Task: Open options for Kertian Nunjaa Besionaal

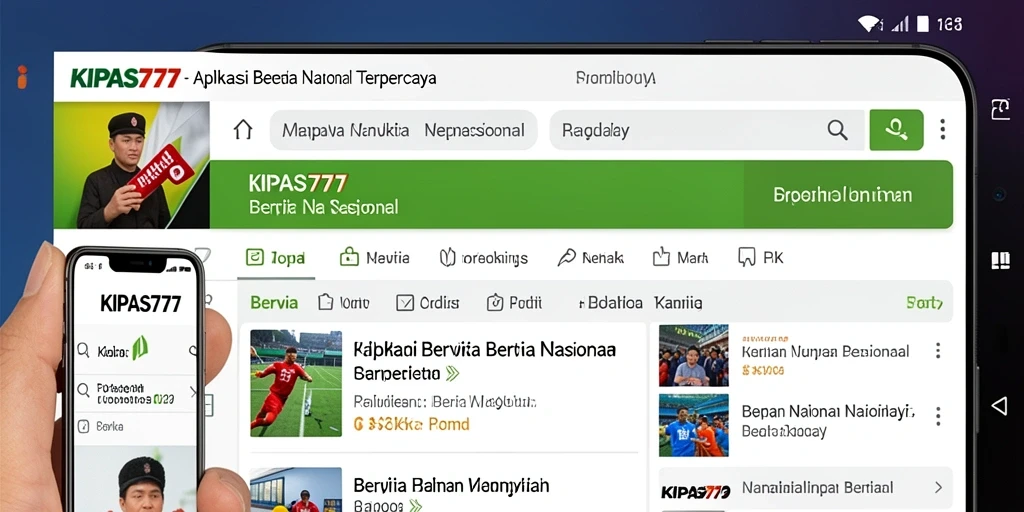Action: [x=938, y=351]
